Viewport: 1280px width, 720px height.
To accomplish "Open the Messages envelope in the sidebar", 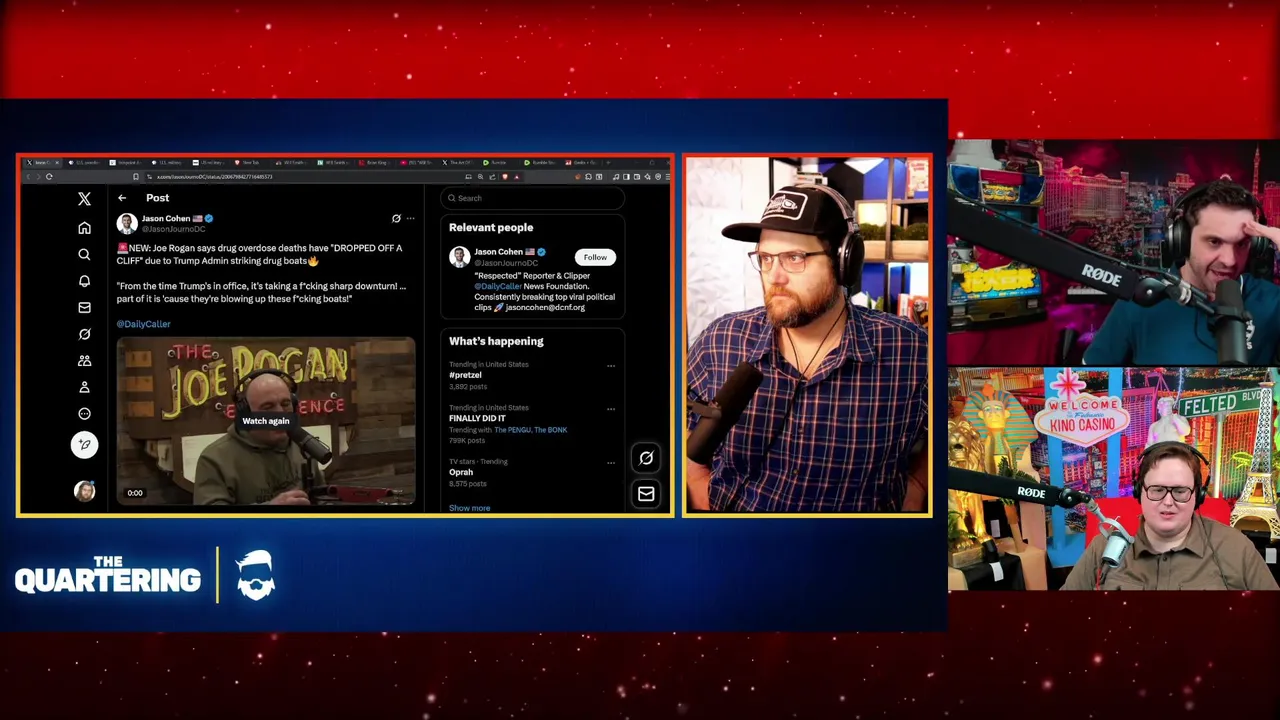I will click(84, 307).
